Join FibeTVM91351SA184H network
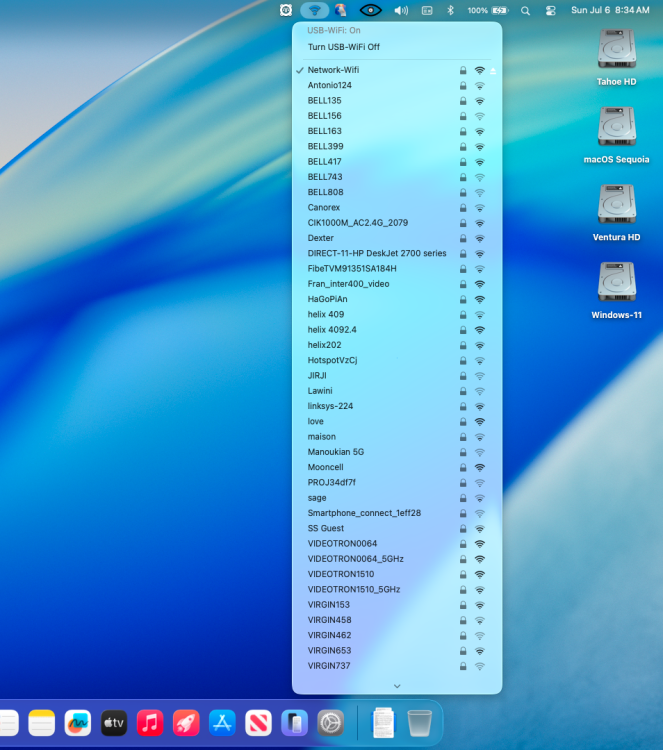 (397, 269)
